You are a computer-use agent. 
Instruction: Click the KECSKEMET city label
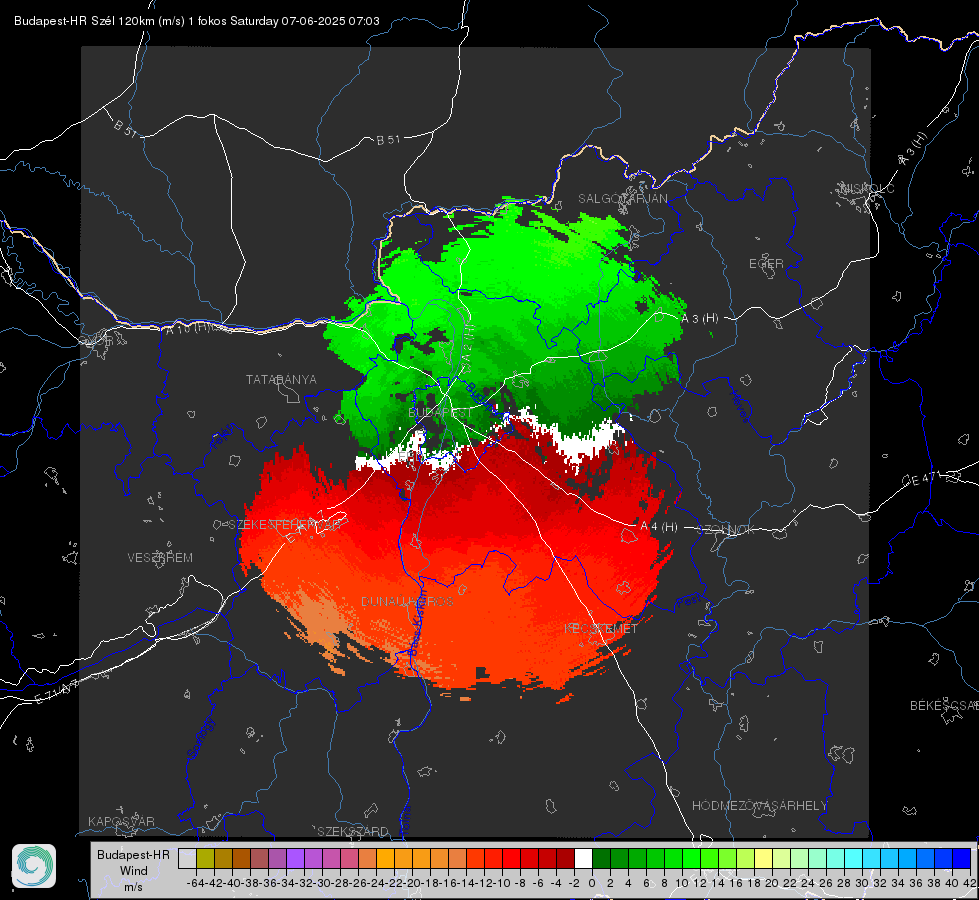601,628
